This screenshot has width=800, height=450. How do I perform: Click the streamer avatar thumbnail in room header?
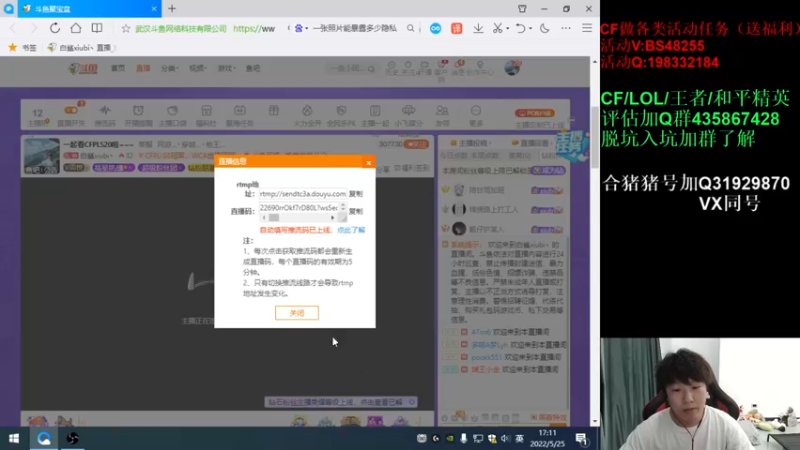pos(41,156)
